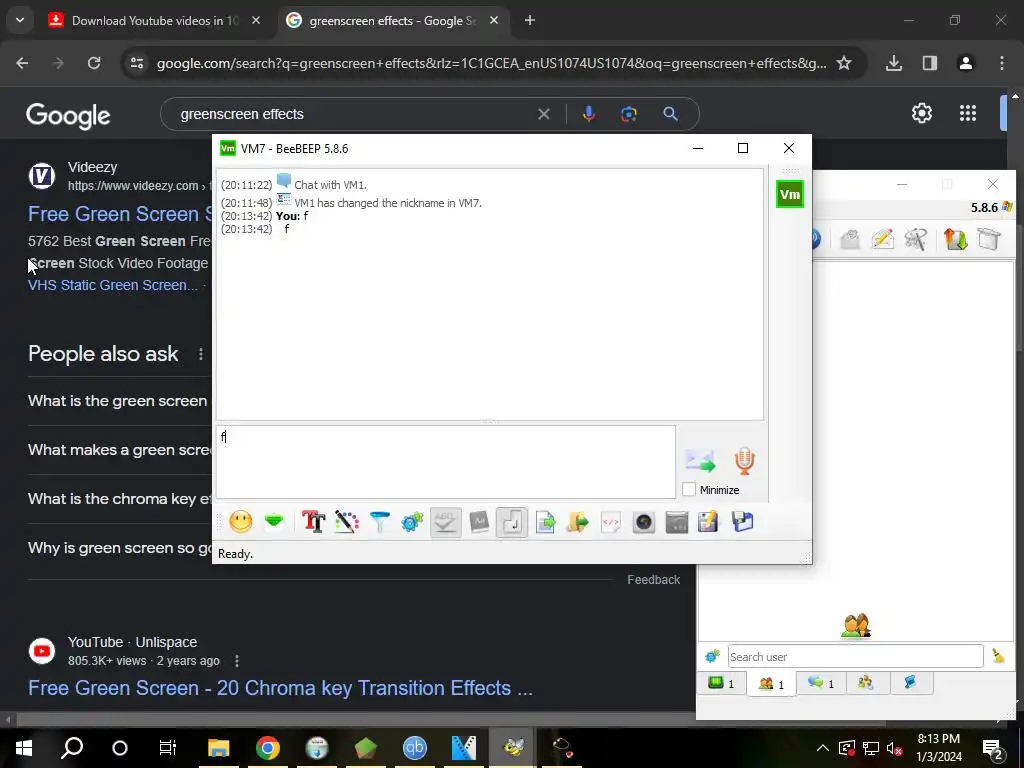Image resolution: width=1024 pixels, height=768 pixels.
Task: Click the 5.8.6 version label in BeeBEEP
Action: [x=984, y=208]
